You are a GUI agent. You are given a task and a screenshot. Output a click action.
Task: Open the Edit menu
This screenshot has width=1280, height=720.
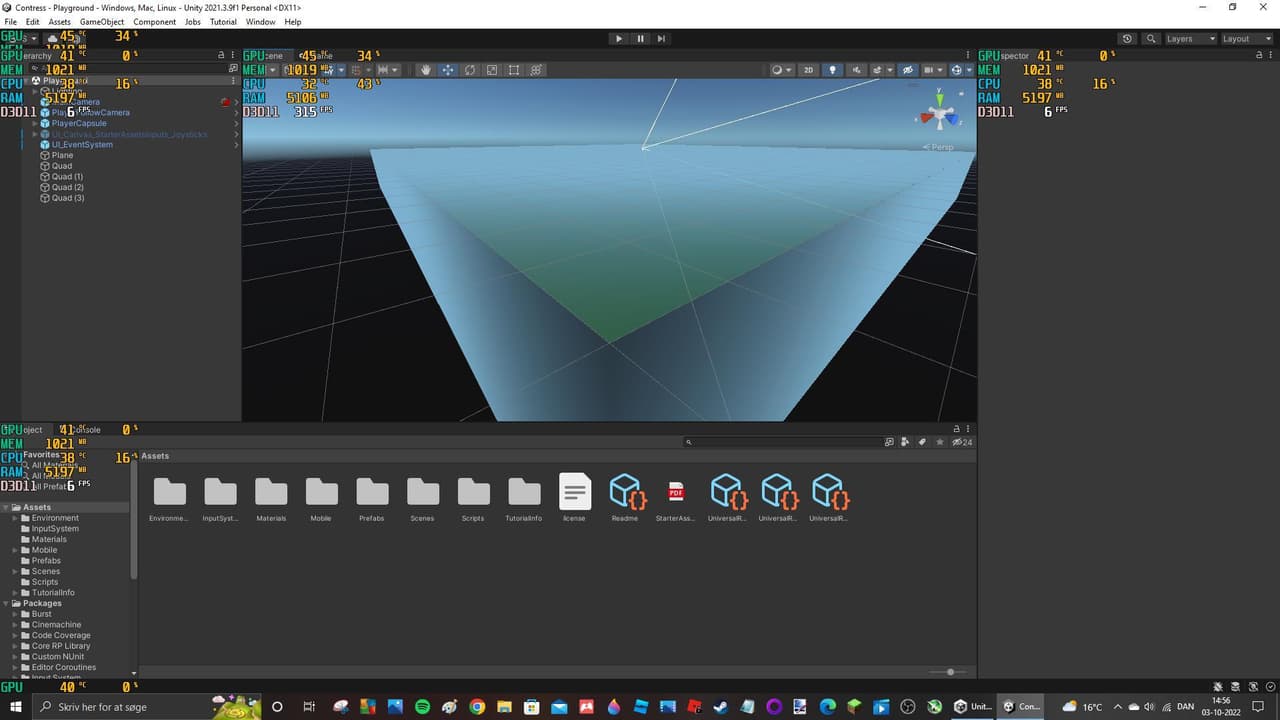[x=33, y=21]
